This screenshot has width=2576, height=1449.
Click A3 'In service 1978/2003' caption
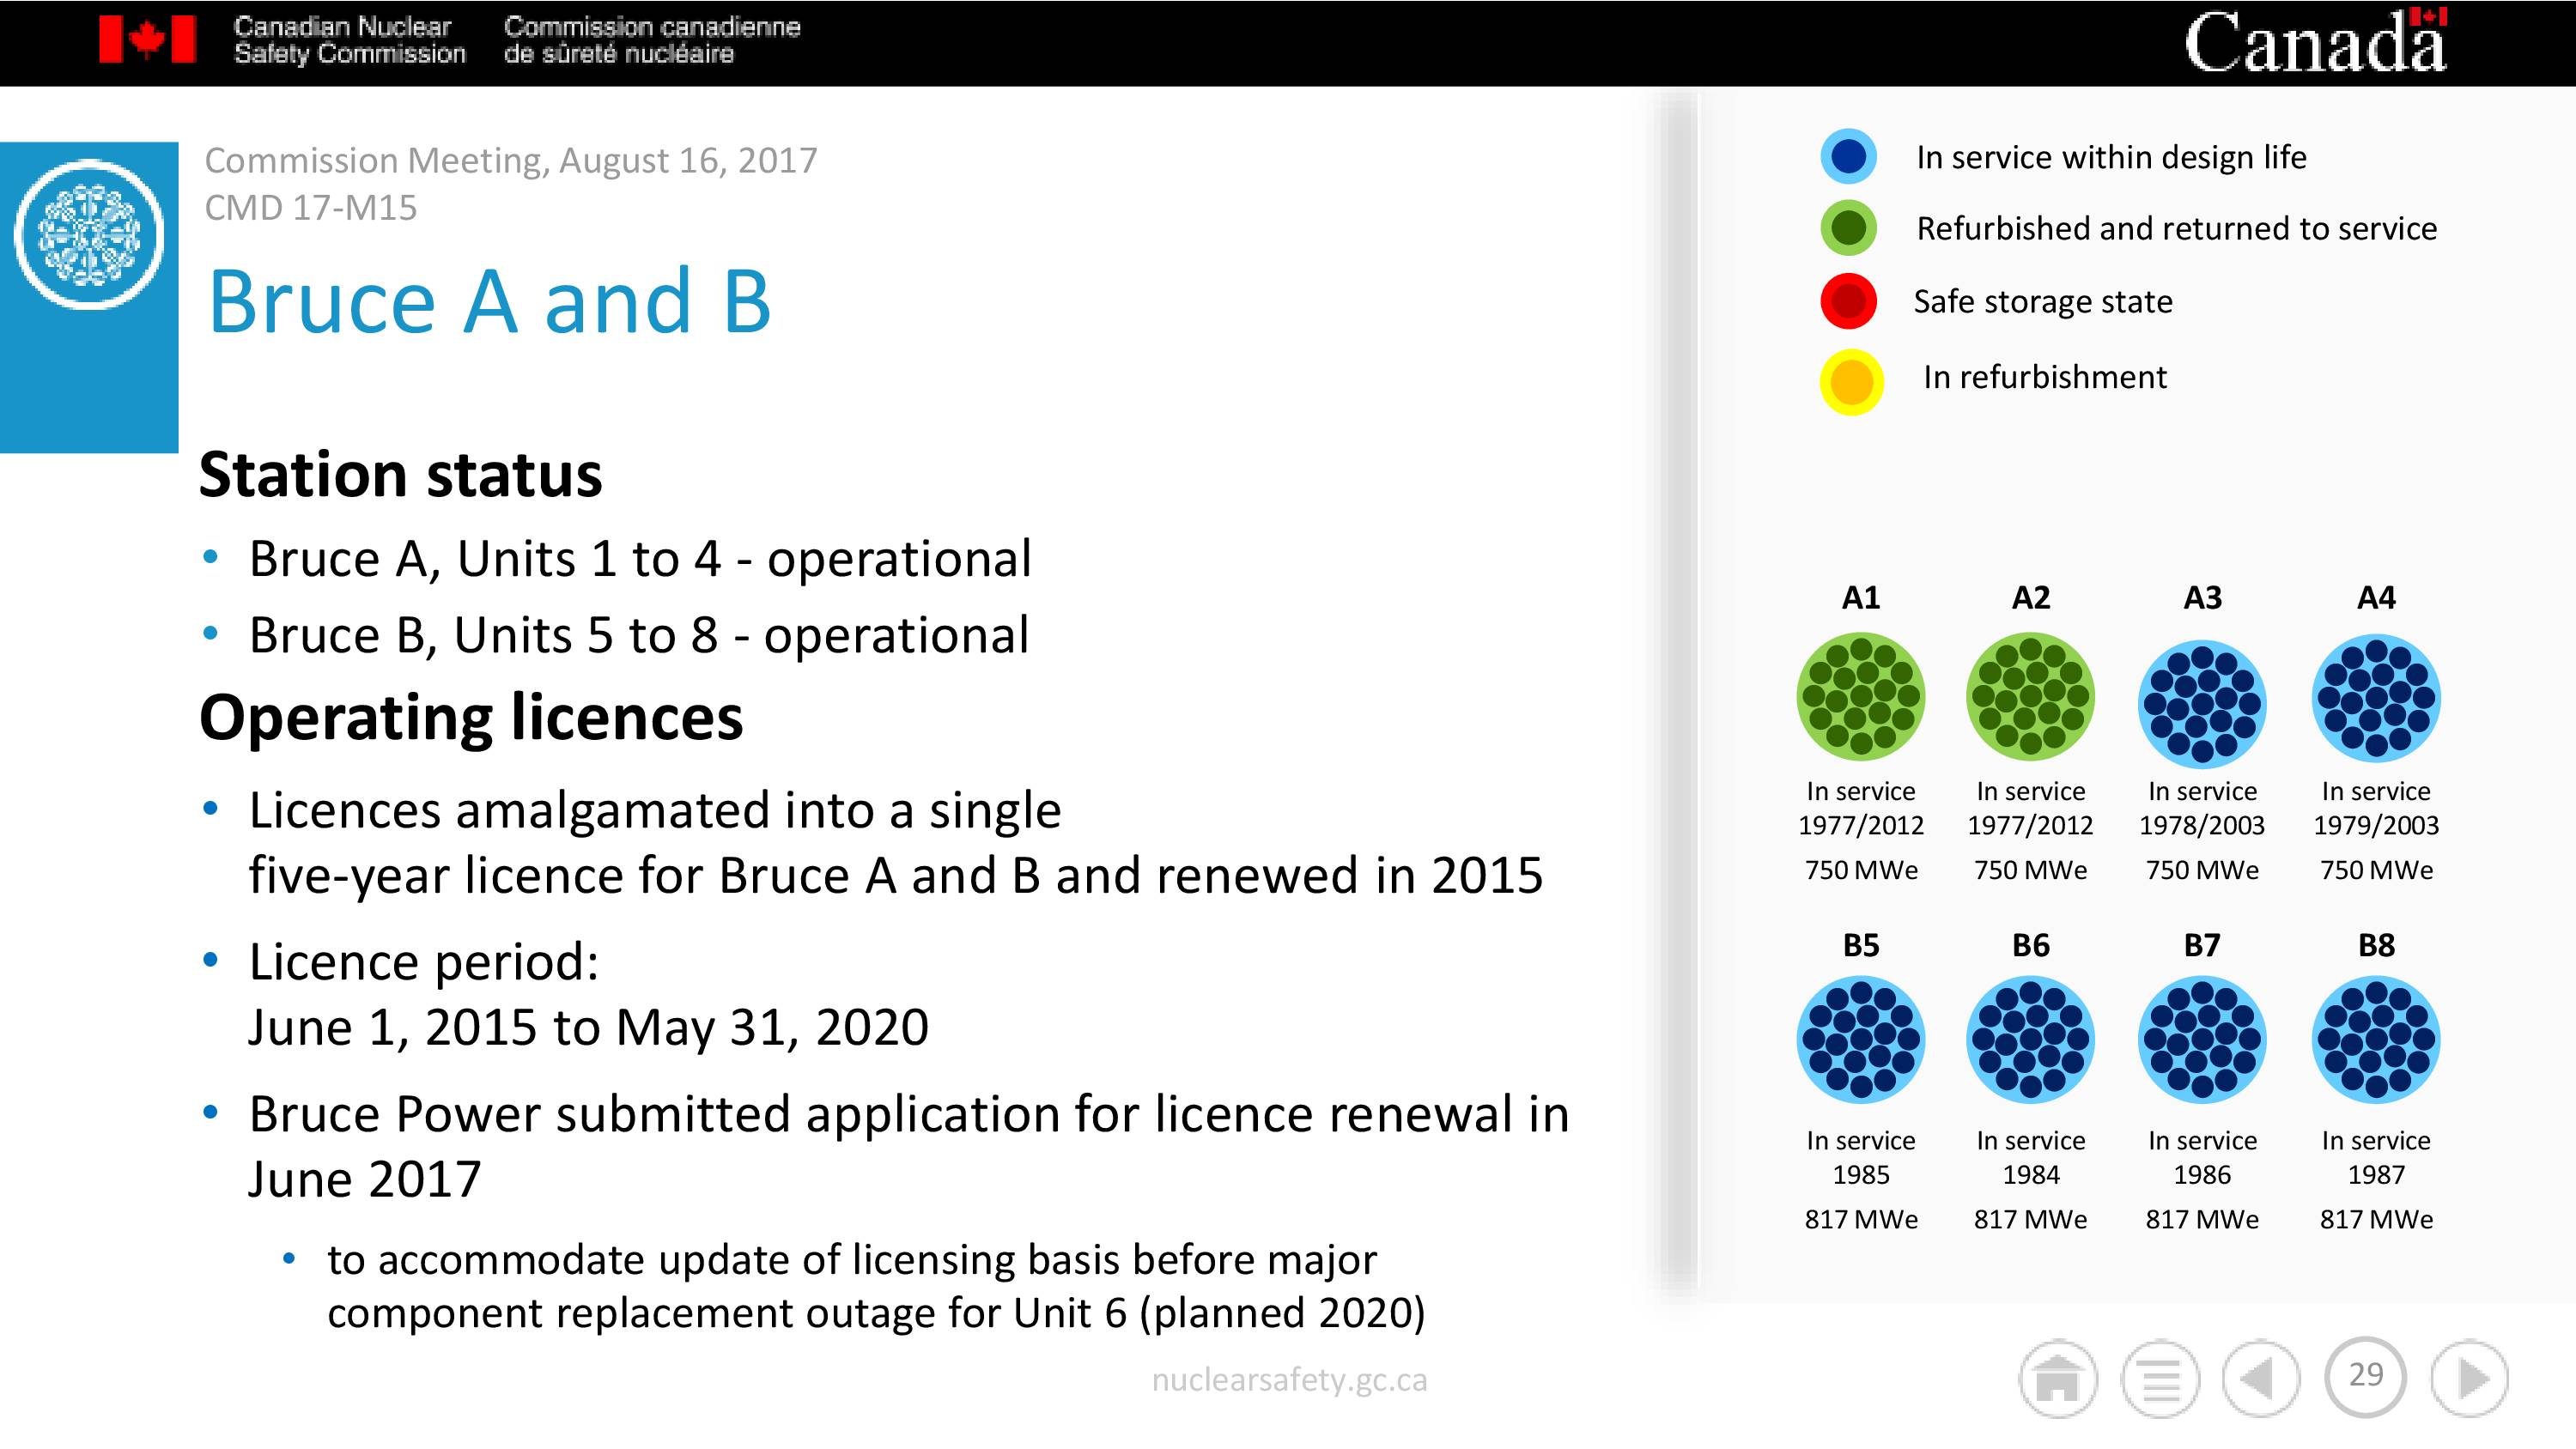[x=2202, y=808]
